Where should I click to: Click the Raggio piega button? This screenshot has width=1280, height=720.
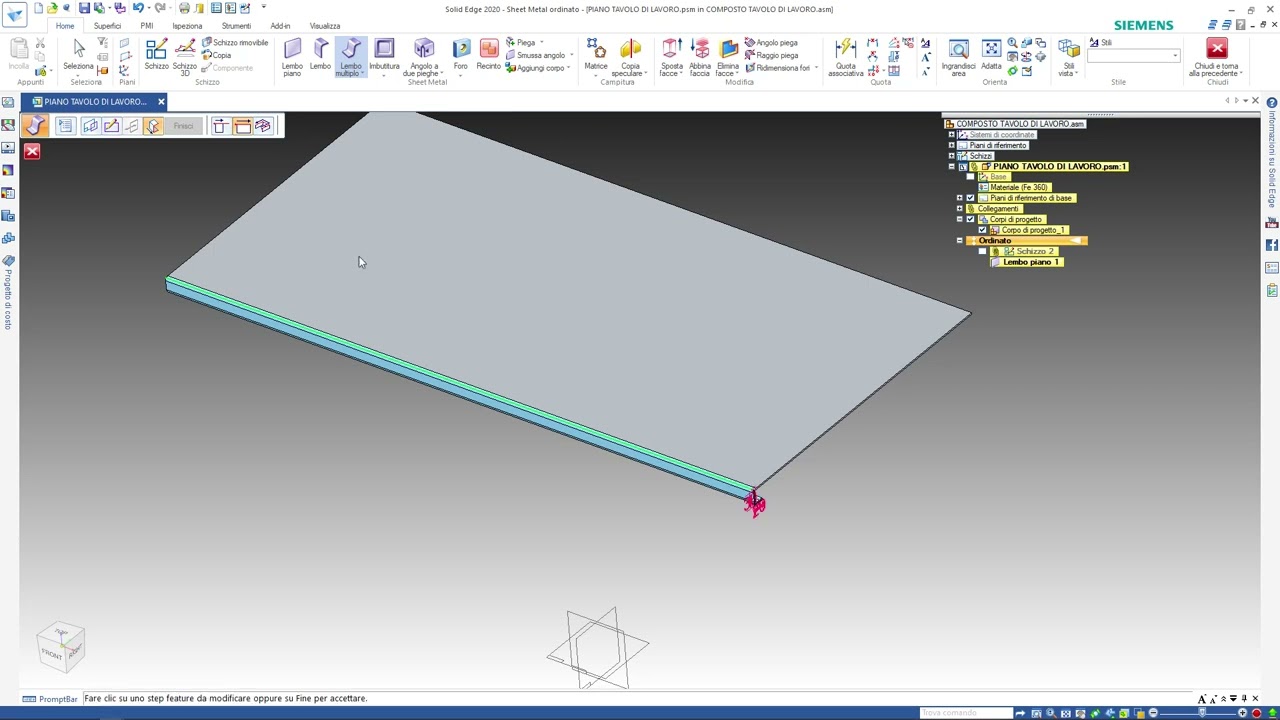[771, 55]
